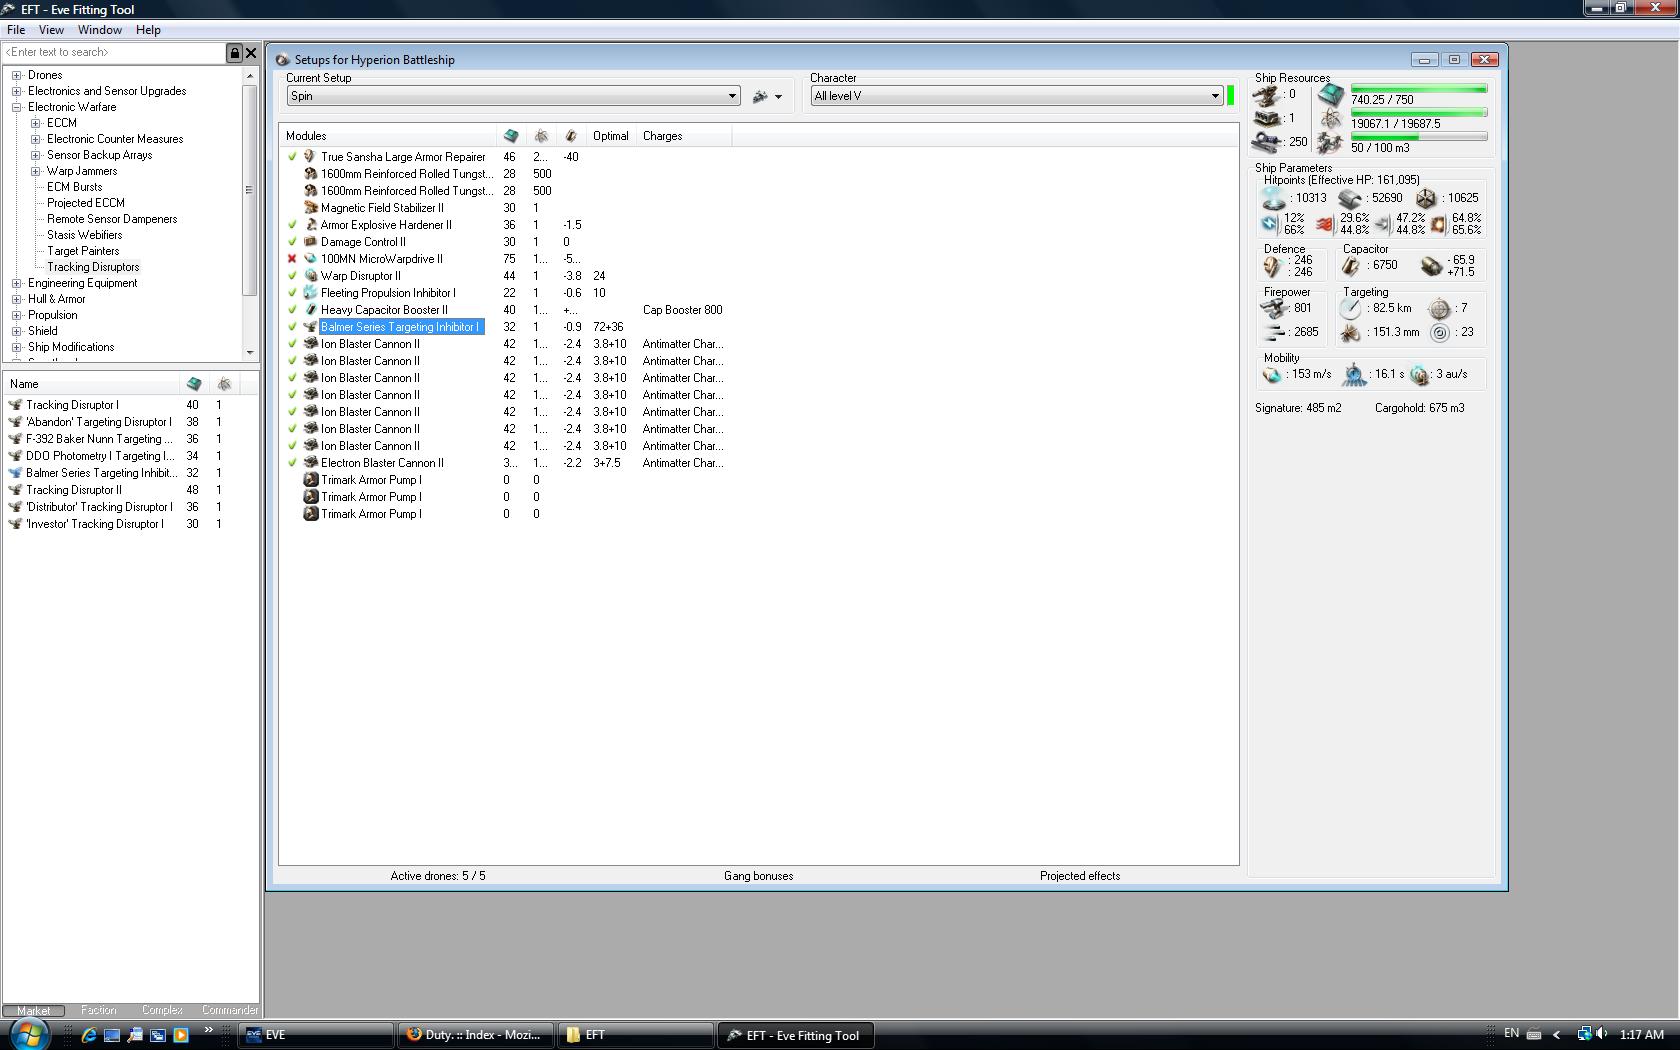Toggle the Armor Explosive Hardener II active state
The height and width of the screenshot is (1050, 1680).
tap(292, 225)
